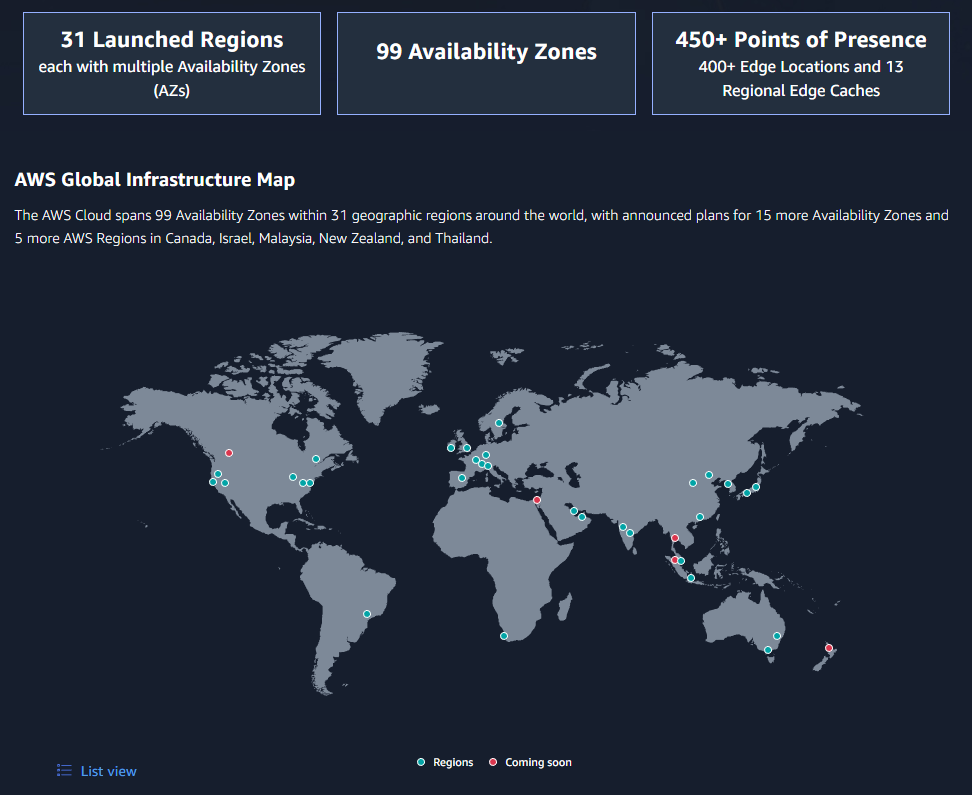Select the red coming-soon marker in Israel
The width and height of the screenshot is (972, 795).
(537, 500)
